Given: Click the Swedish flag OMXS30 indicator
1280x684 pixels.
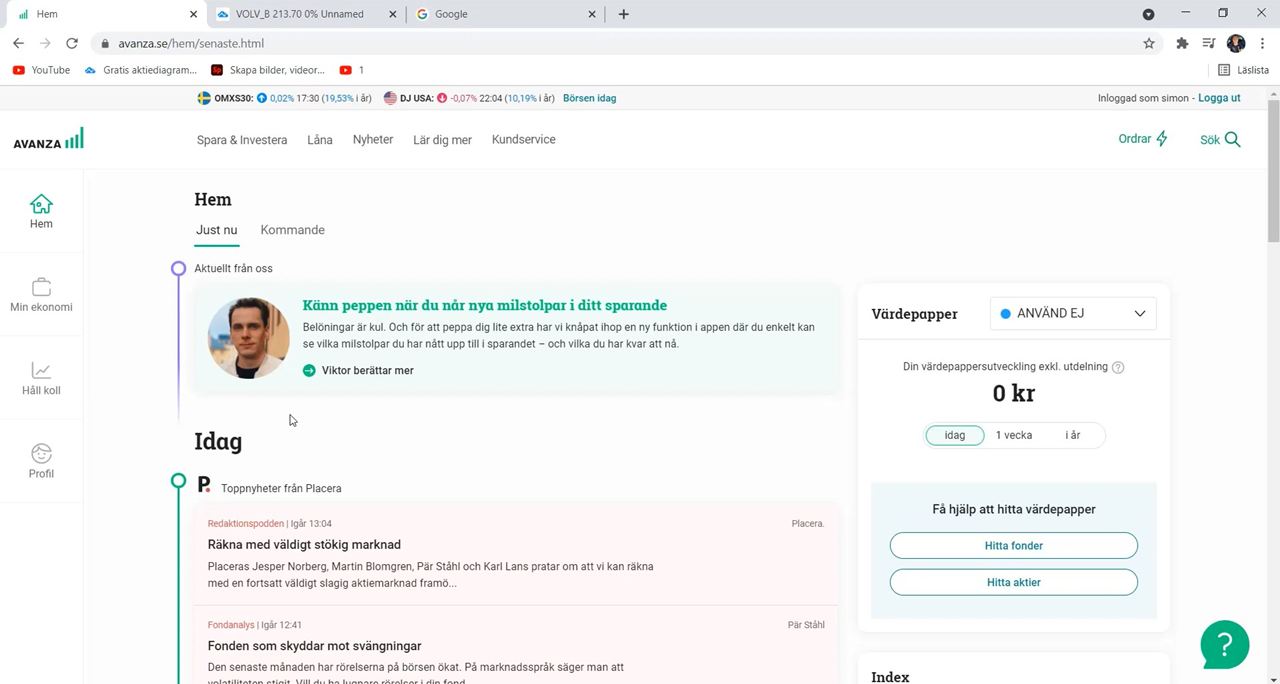Looking at the screenshot, I should point(203,98).
